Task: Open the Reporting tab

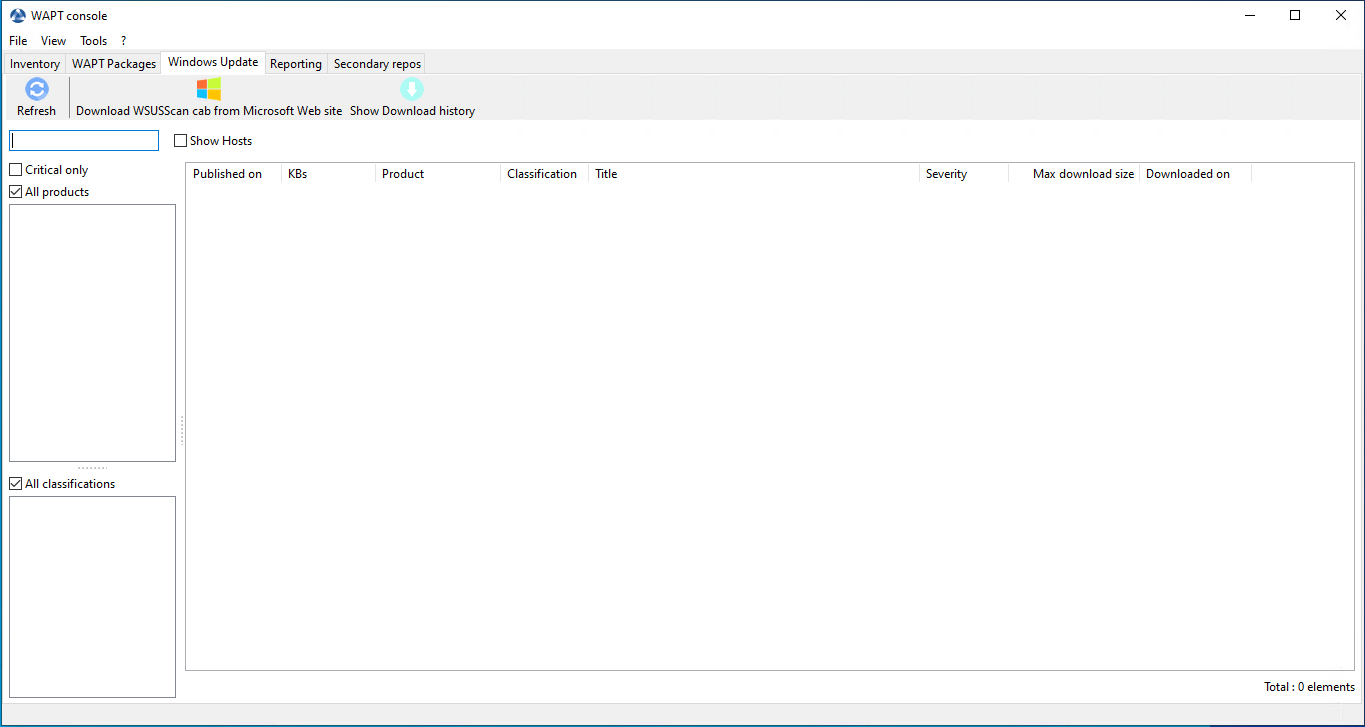Action: coord(296,63)
